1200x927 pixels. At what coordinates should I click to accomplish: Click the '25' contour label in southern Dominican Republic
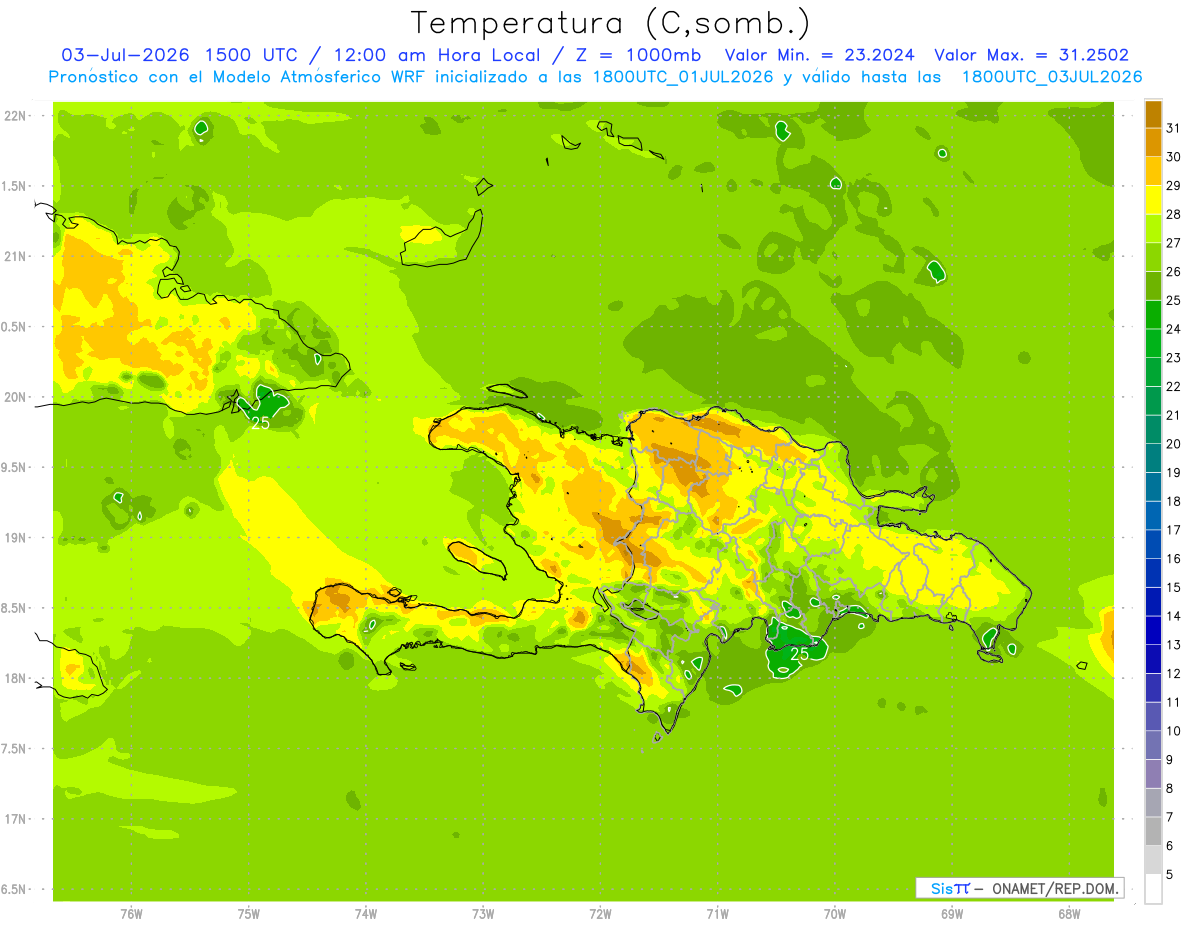[799, 654]
